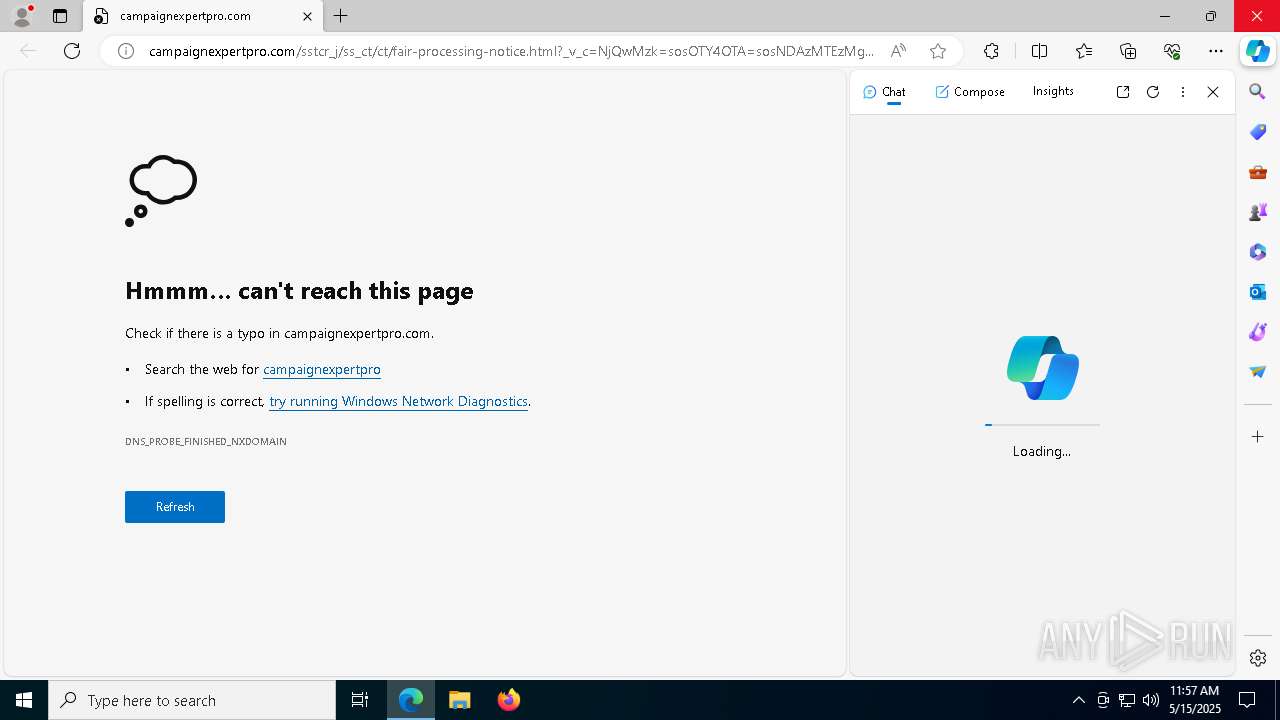
Task: Open Settings and more ellipsis menu
Action: coord(1216,51)
